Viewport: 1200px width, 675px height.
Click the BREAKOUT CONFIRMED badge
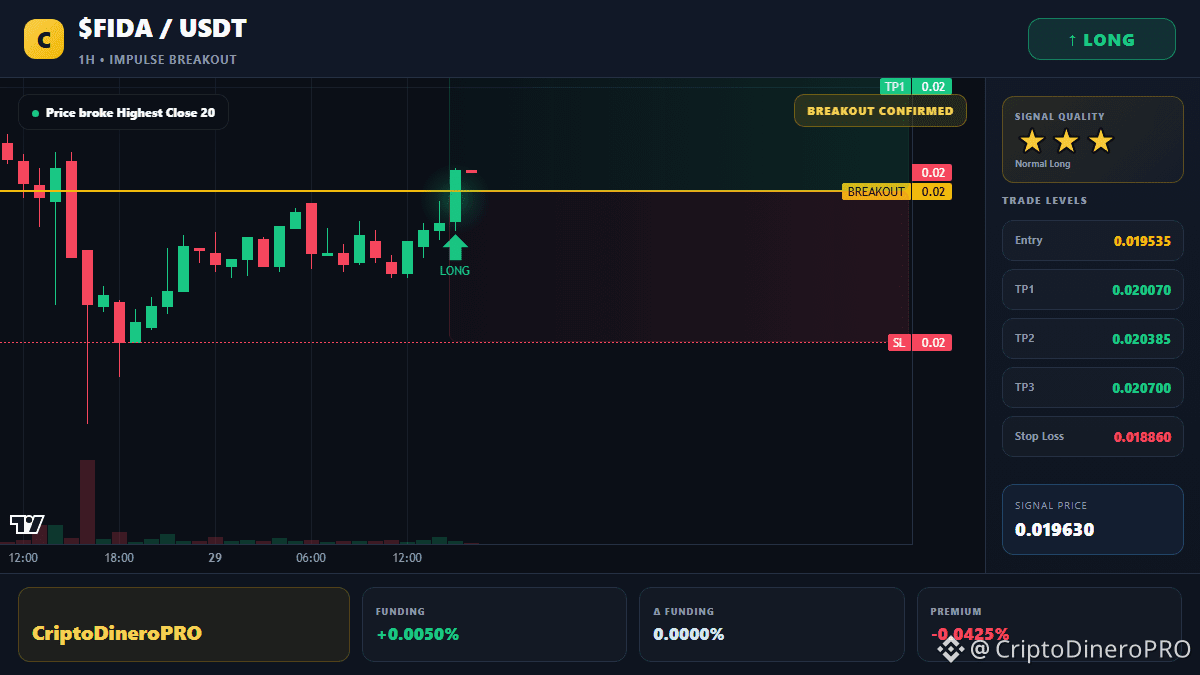[880, 111]
